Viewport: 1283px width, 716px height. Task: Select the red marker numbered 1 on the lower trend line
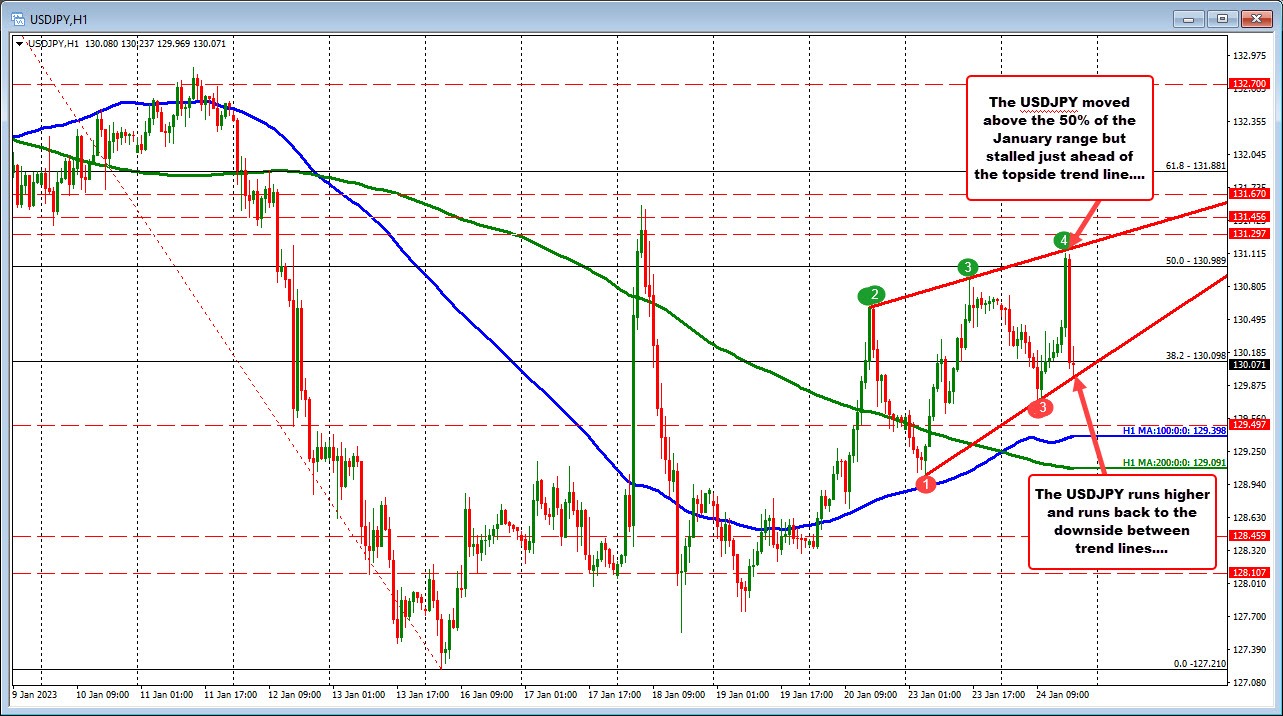click(x=925, y=483)
